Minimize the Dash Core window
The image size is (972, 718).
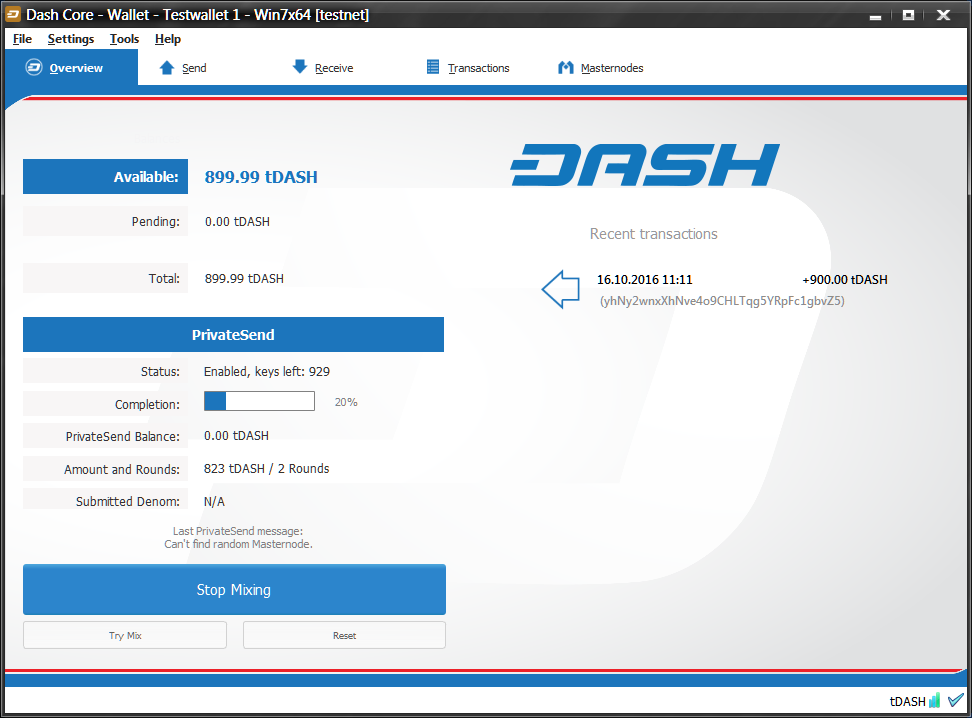[x=875, y=16]
